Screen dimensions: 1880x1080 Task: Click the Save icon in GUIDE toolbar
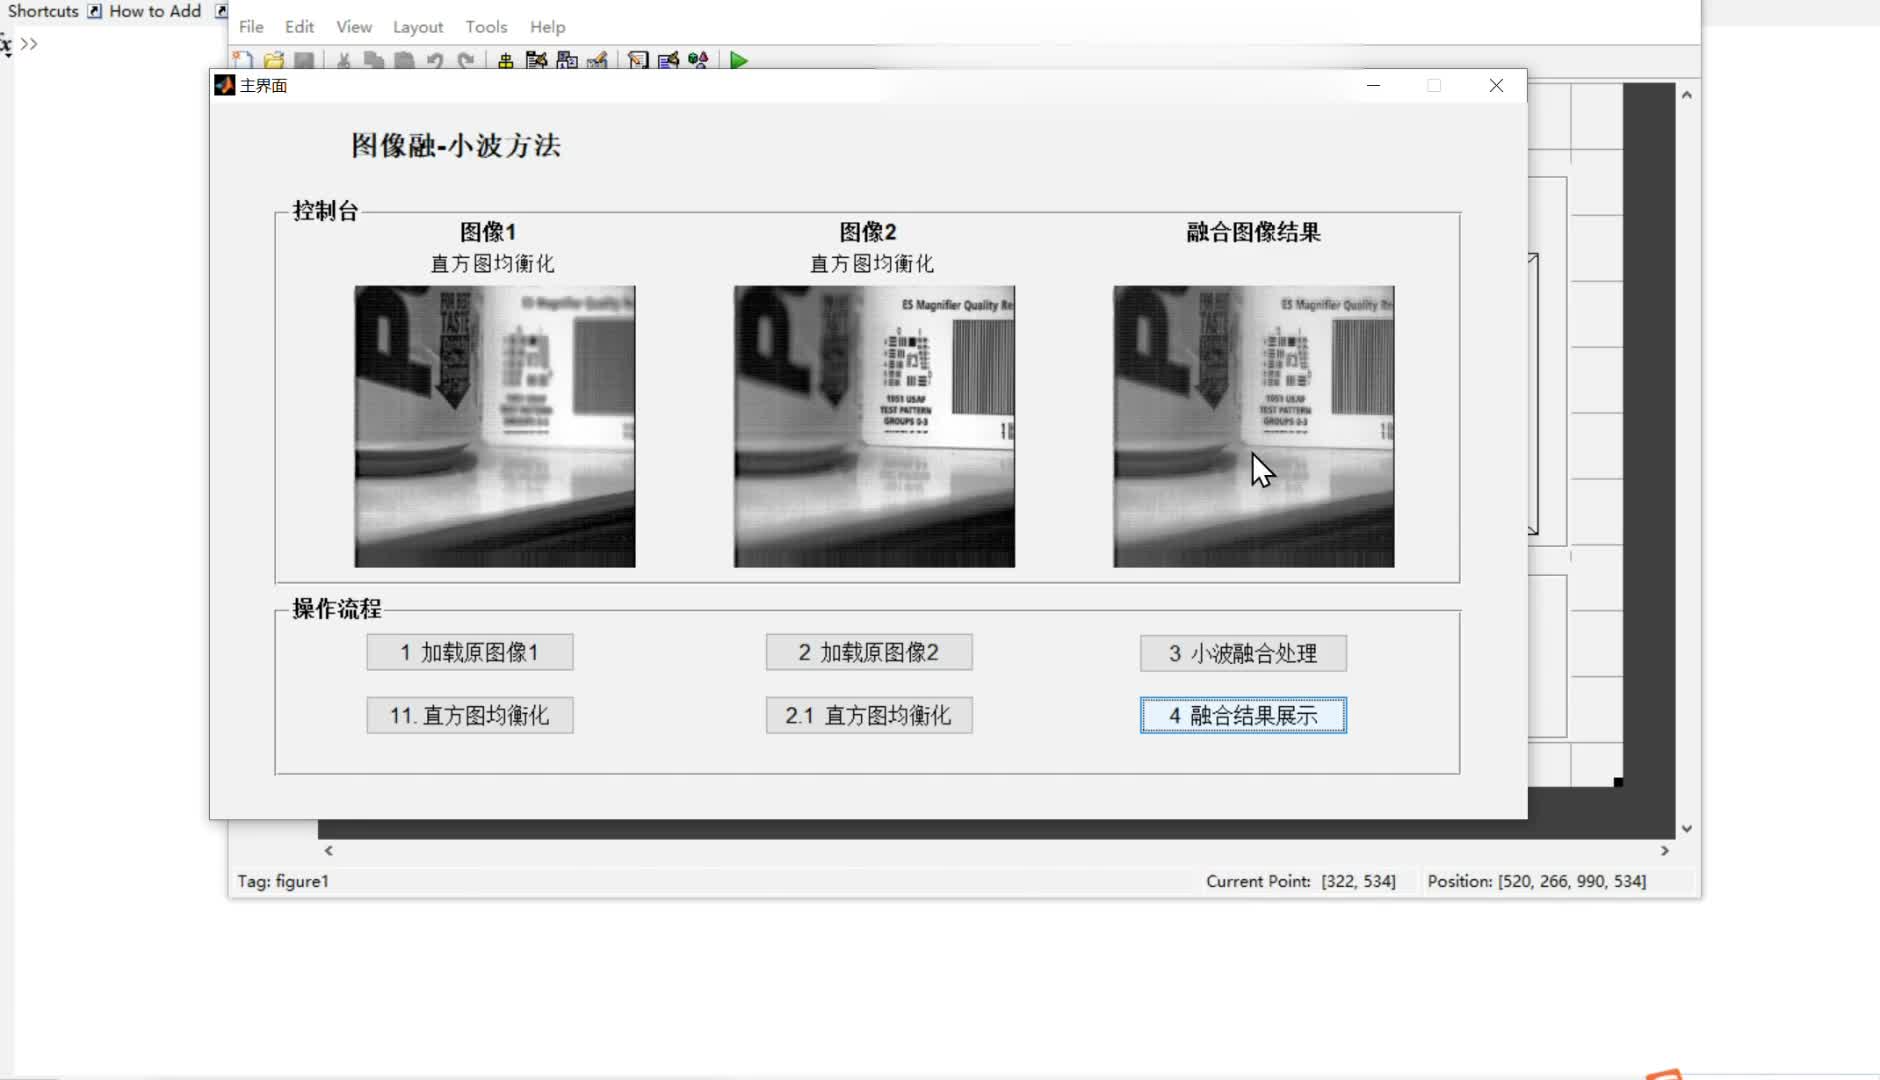tap(304, 61)
